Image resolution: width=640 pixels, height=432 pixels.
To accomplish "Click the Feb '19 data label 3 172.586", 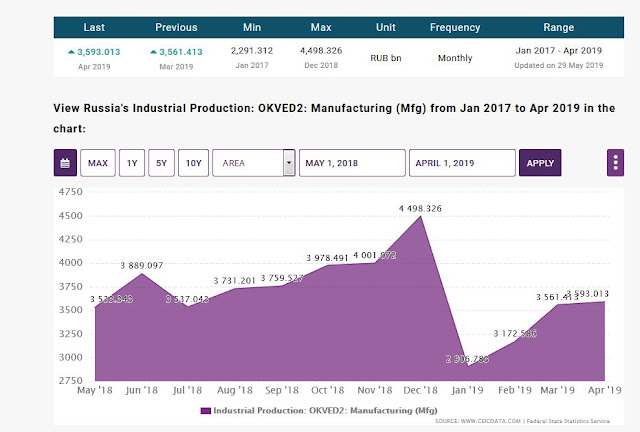I will [x=515, y=334].
